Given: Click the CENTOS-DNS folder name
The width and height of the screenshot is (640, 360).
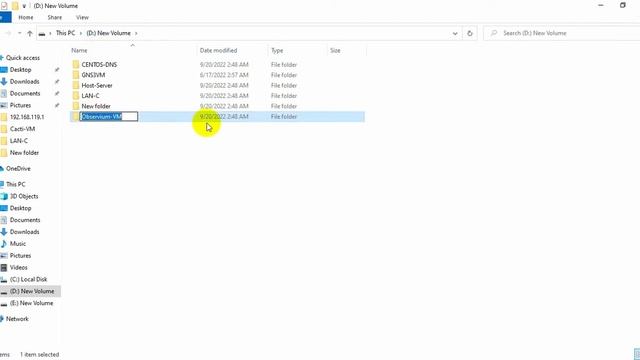Looking at the screenshot, I should tap(99, 64).
